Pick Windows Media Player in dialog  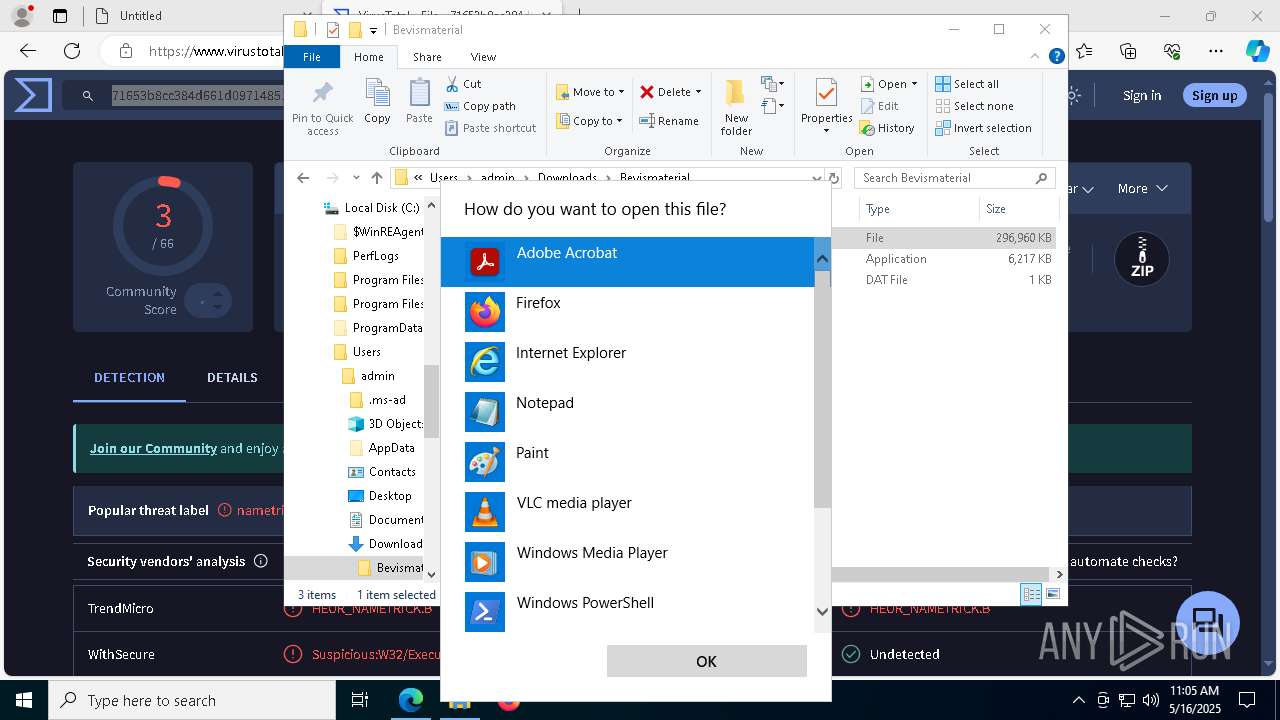point(627,562)
